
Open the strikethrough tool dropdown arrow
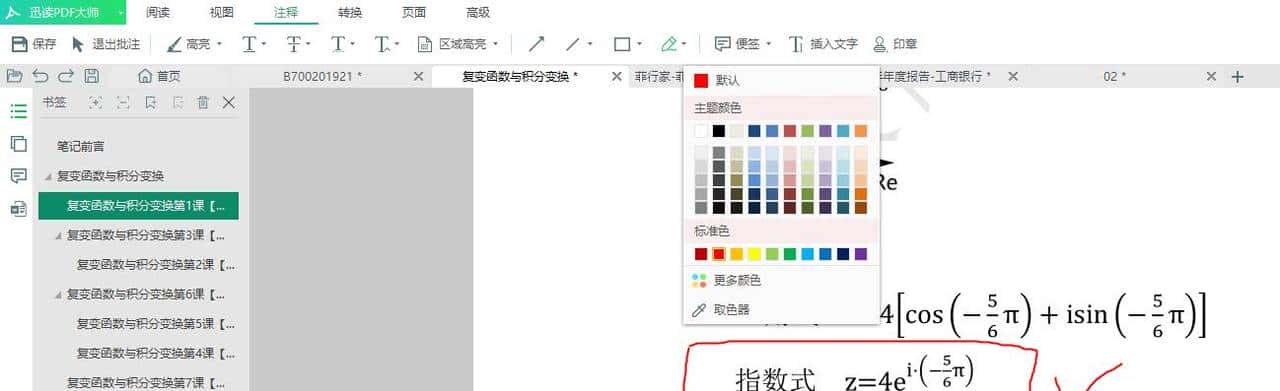click(308, 44)
